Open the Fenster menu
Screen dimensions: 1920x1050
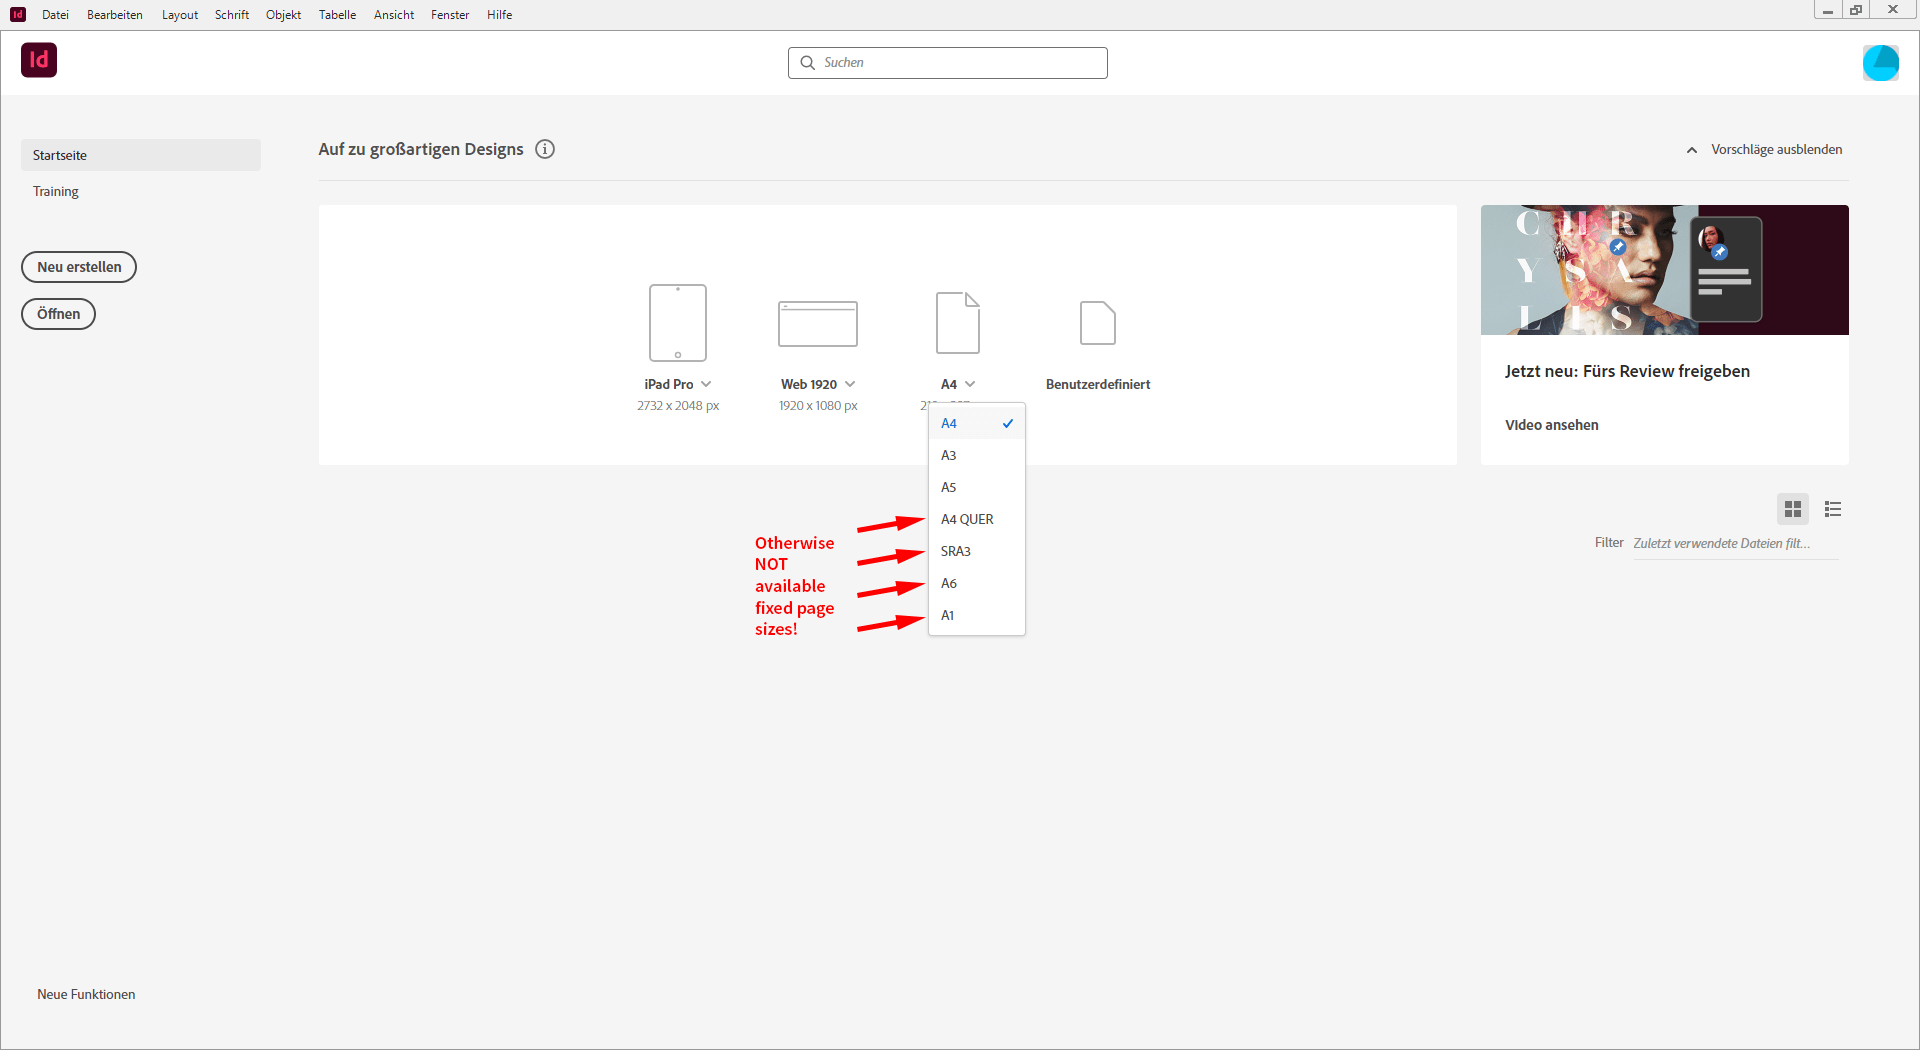tap(449, 14)
